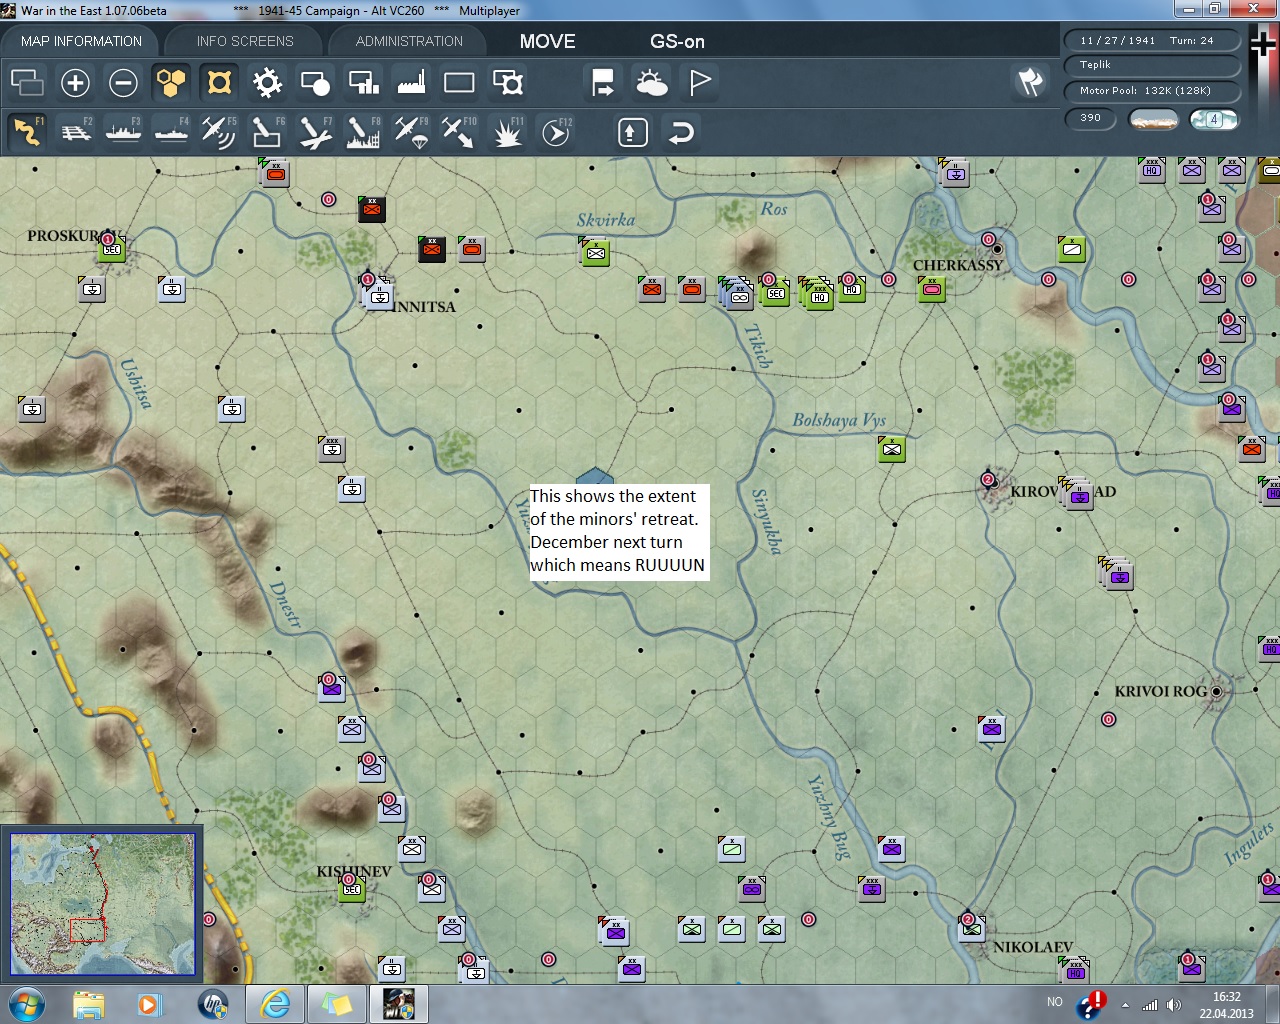Select the black unit north of Vinnitsa
The height and width of the screenshot is (1024, 1280).
tap(372, 209)
